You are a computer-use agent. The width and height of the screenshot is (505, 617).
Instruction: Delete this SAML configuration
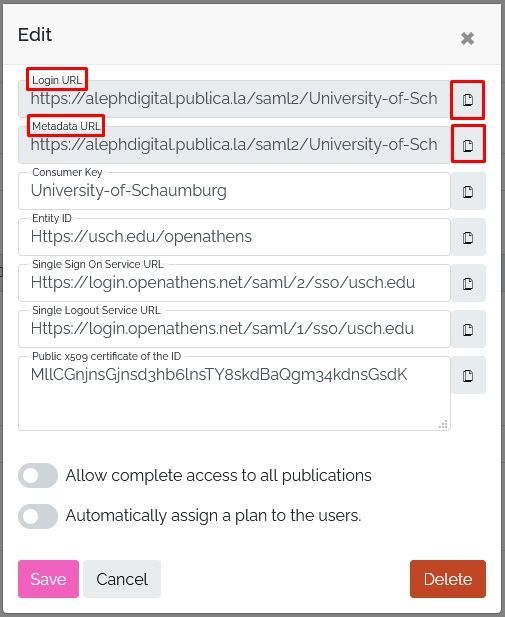448,579
